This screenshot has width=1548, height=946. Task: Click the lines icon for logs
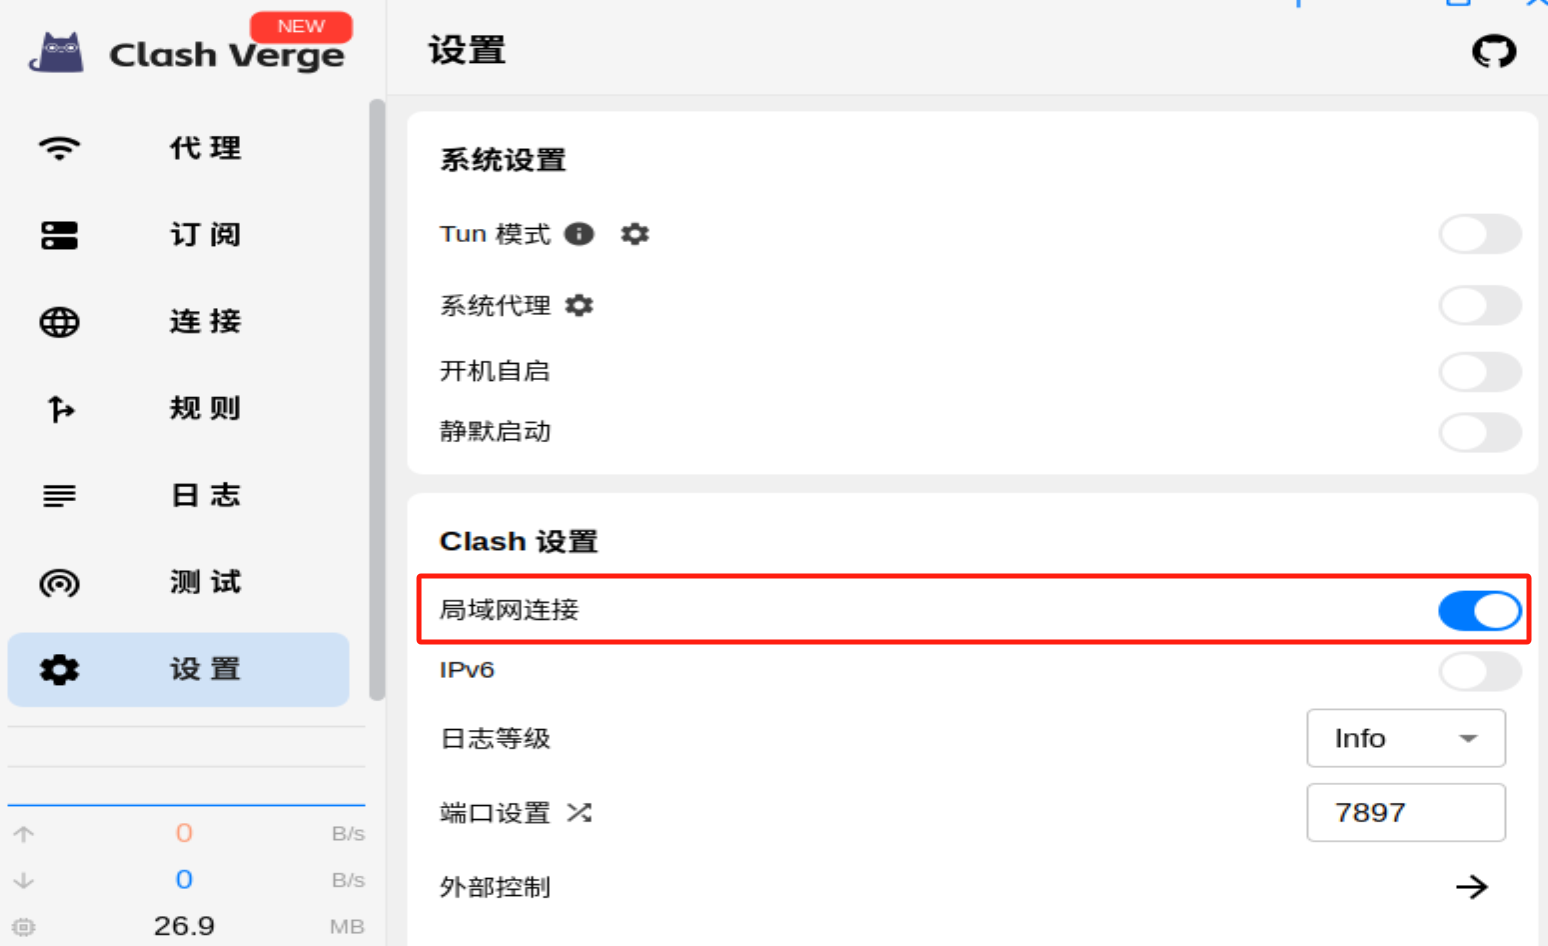(59, 496)
